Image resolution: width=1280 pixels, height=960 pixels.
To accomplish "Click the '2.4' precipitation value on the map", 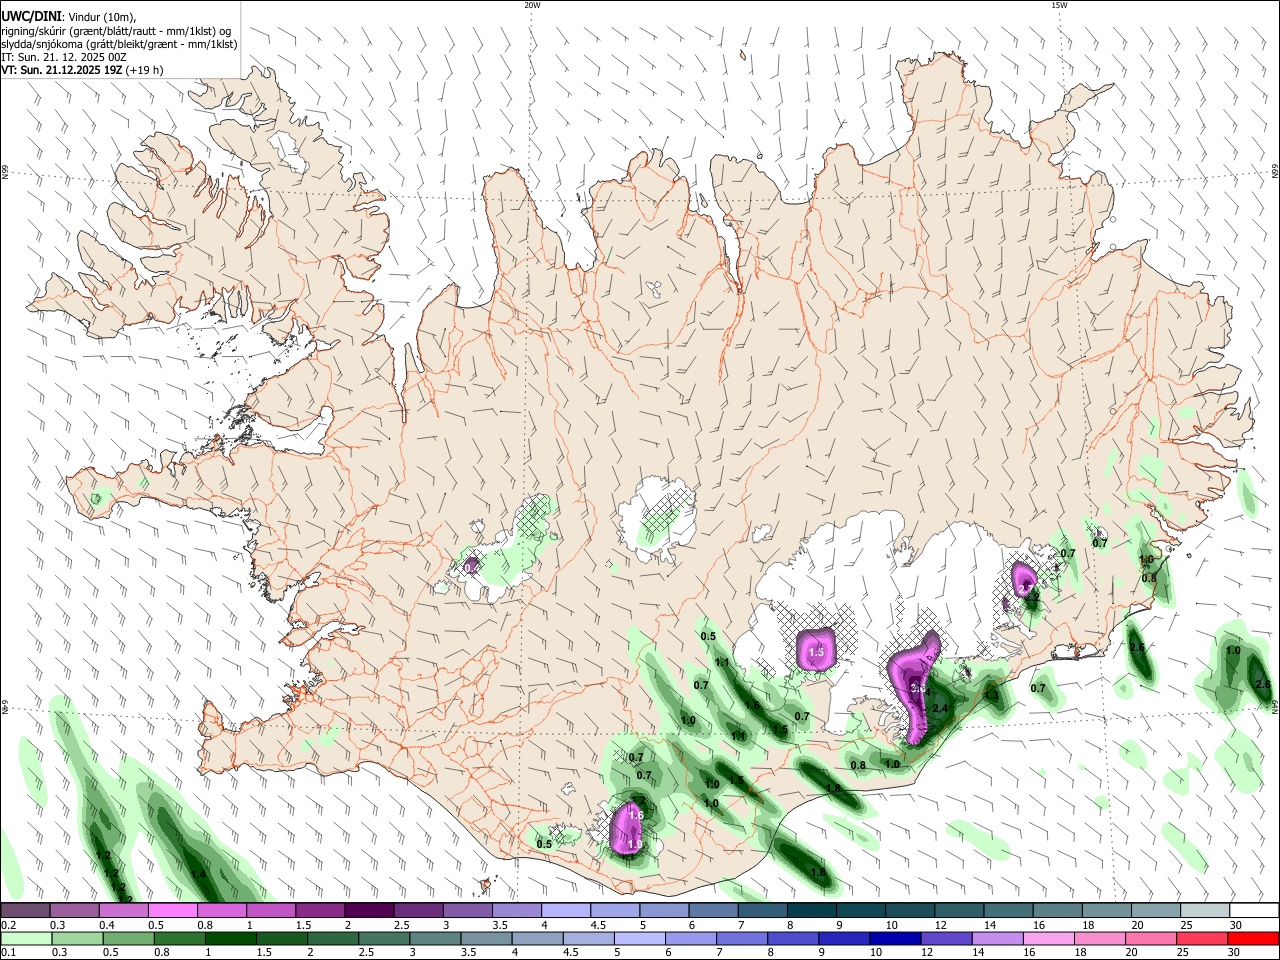I will click(940, 708).
